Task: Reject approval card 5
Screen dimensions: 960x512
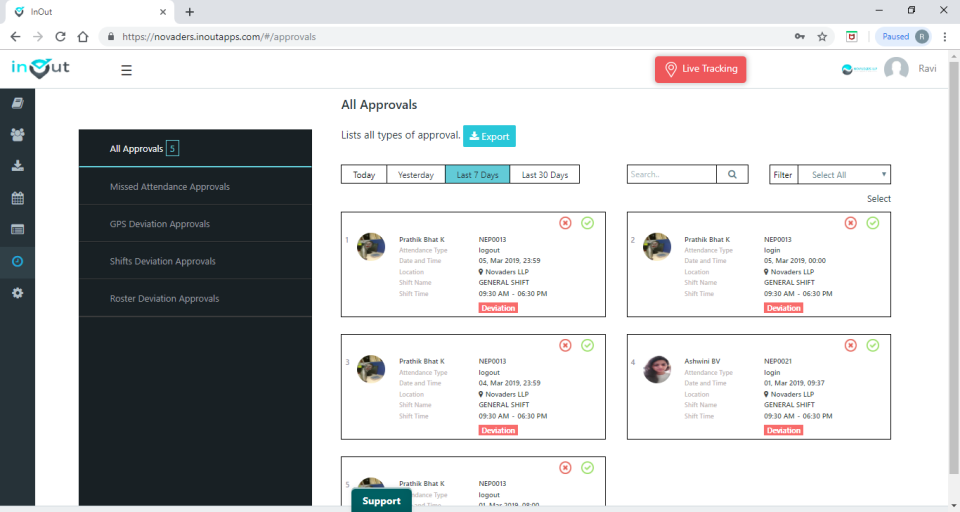Action: (x=565, y=468)
